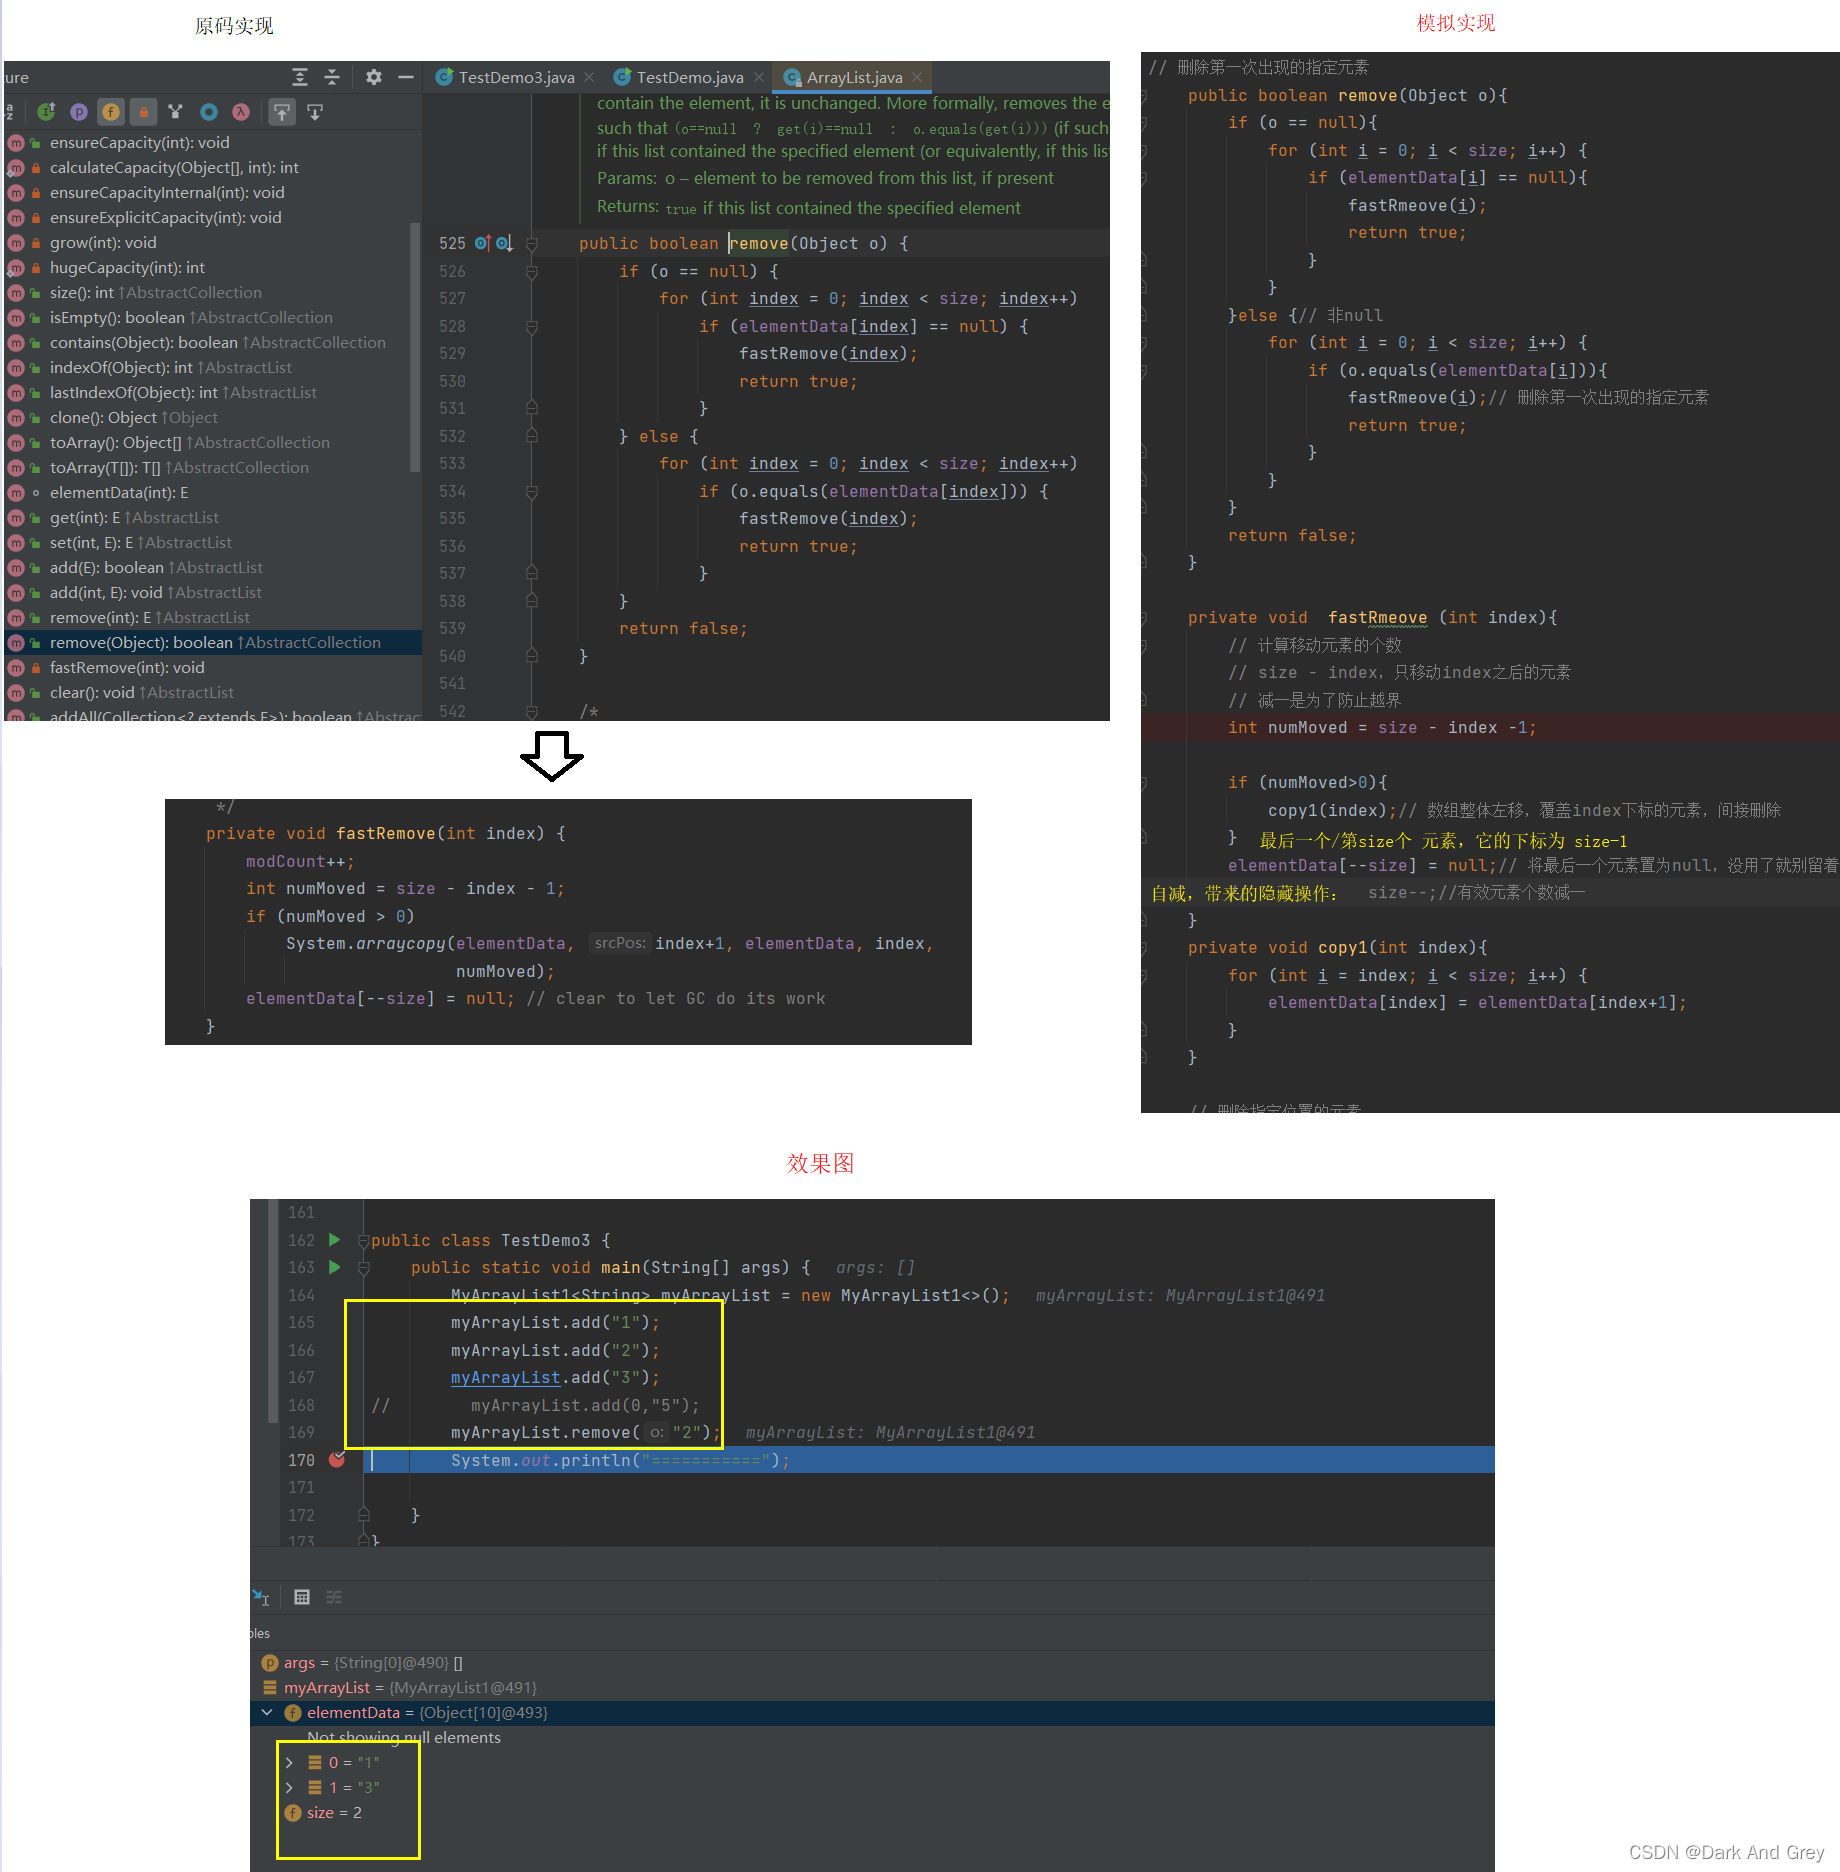This screenshot has height=1872, width=1840.
Task: Run main method gutter arrow line 163
Action: pyautogui.click(x=335, y=1267)
